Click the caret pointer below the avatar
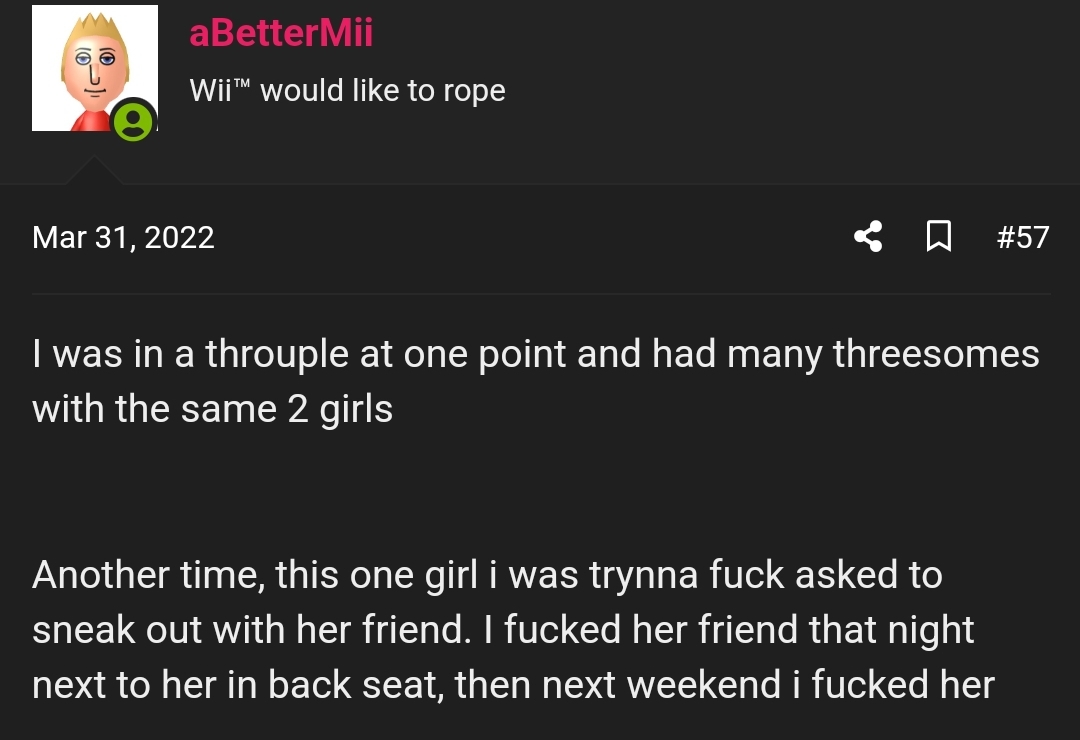This screenshot has width=1080, height=740. click(x=94, y=170)
